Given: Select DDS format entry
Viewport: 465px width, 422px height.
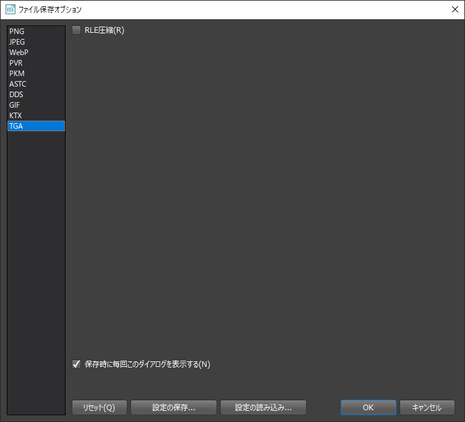Looking at the screenshot, I should (36, 94).
